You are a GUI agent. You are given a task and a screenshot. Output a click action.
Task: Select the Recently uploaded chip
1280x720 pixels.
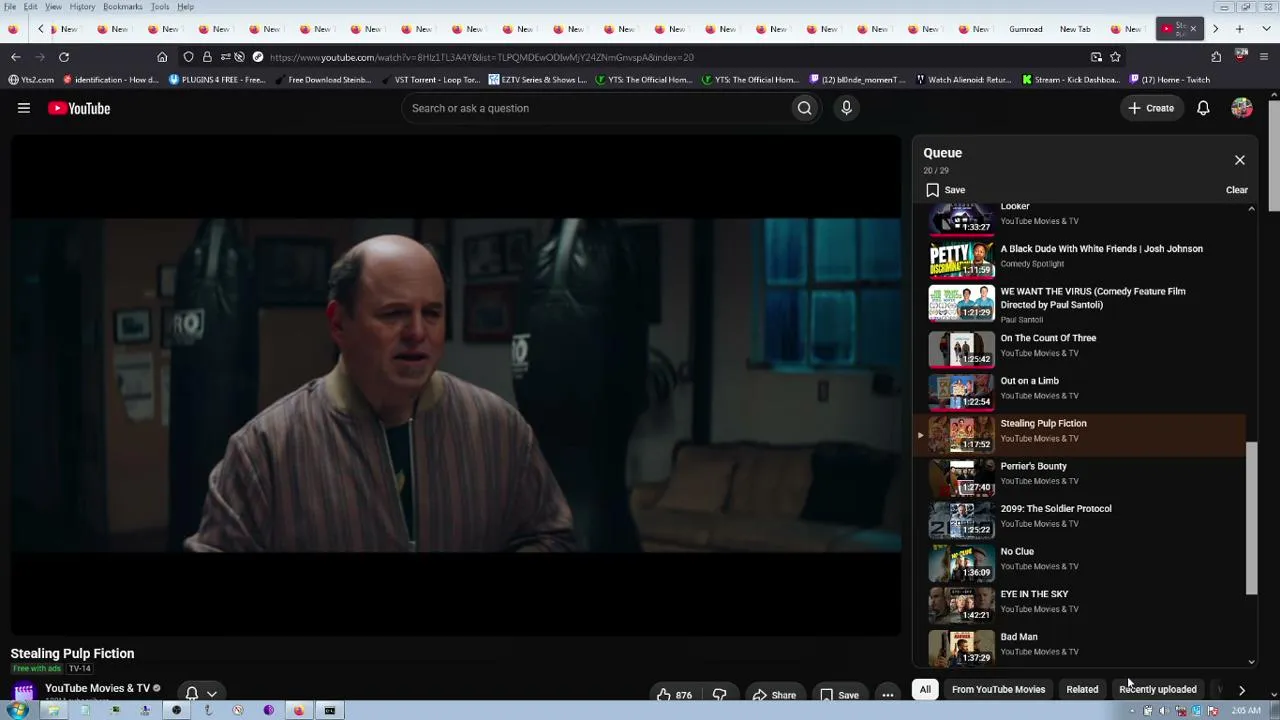[x=1158, y=689]
